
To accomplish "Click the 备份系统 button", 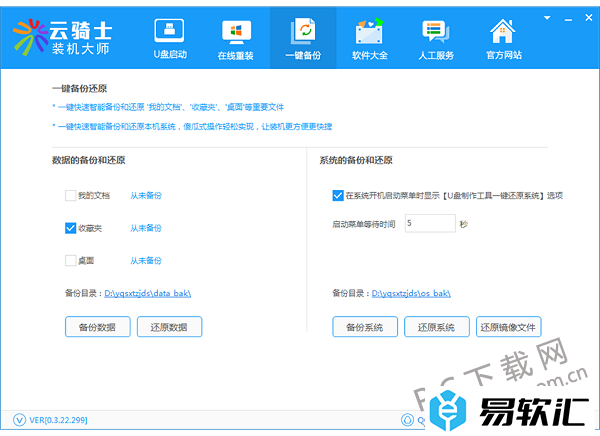I will pos(365,327).
